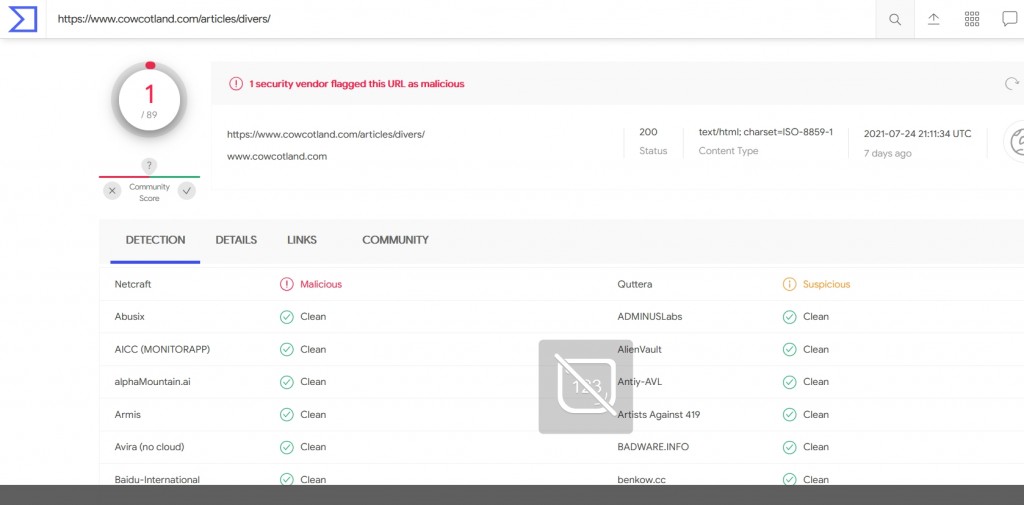The image size is (1024, 505).
Task: Click the malicious alert icon in banner
Action: point(236,84)
